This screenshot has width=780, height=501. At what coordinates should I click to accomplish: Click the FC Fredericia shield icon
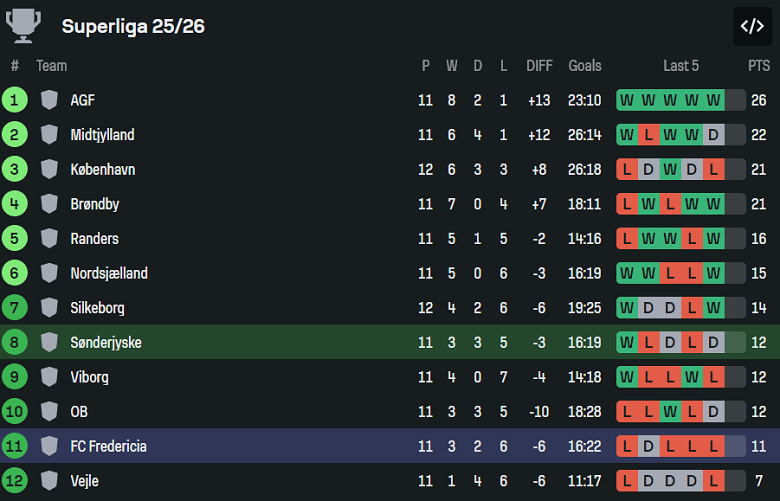pyautogui.click(x=49, y=446)
